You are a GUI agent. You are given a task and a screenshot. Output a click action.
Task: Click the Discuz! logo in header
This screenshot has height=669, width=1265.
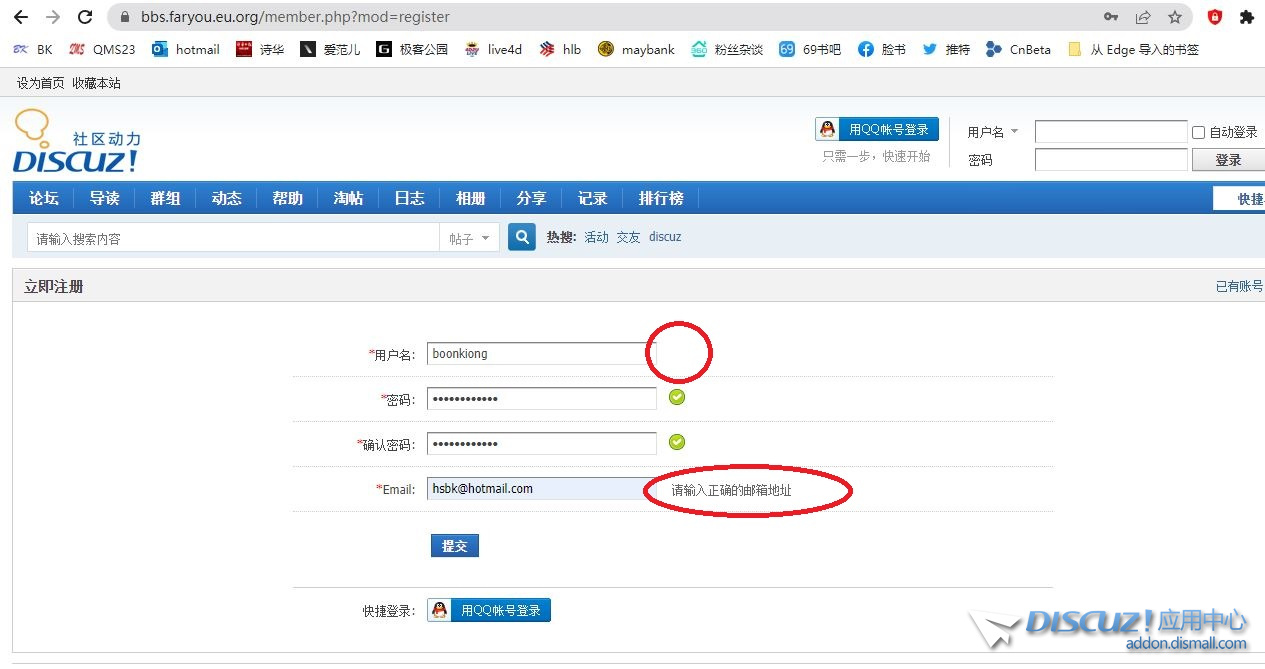77,143
